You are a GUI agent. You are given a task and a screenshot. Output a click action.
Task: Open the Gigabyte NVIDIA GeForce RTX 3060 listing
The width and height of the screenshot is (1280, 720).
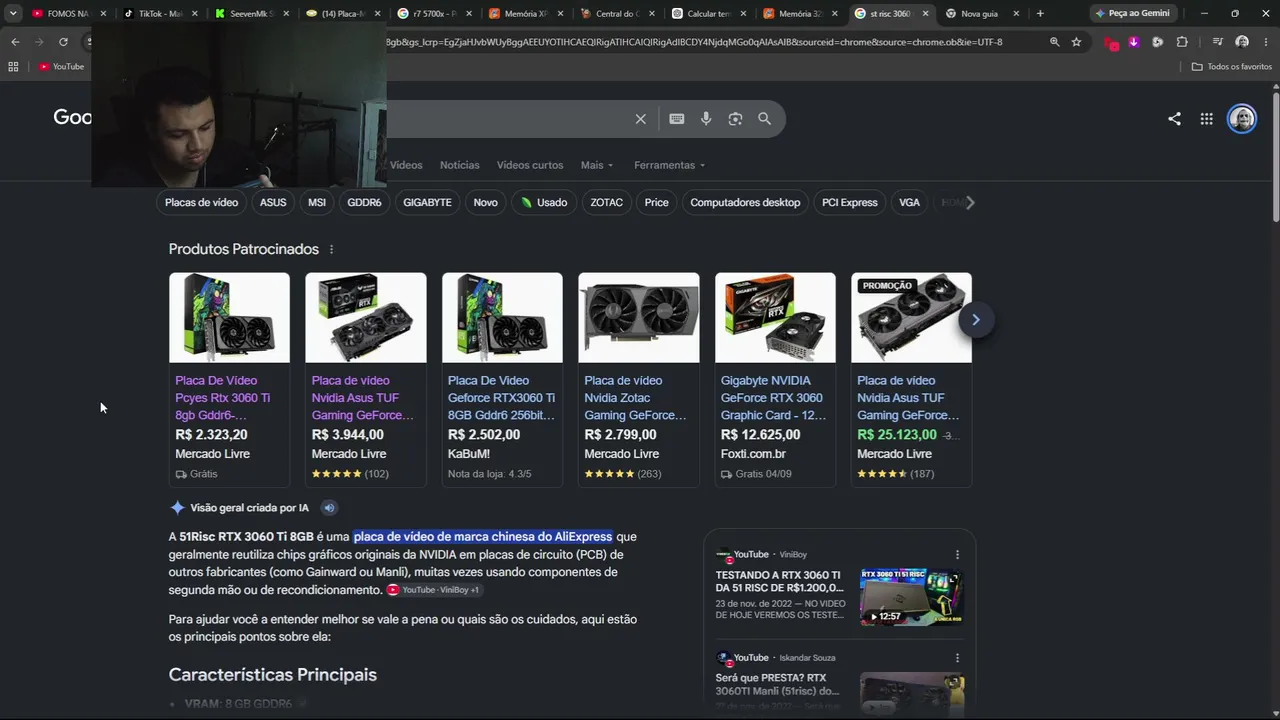click(x=775, y=380)
